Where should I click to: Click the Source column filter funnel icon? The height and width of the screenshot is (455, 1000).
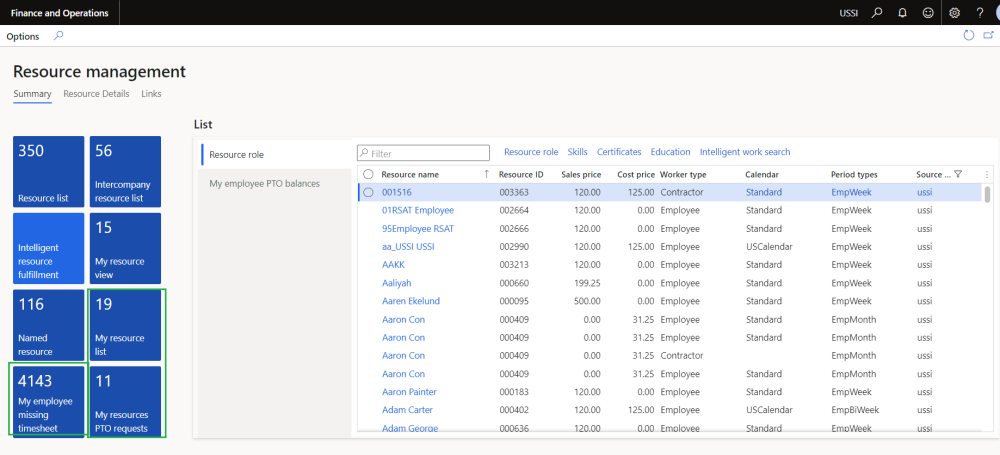click(x=958, y=175)
